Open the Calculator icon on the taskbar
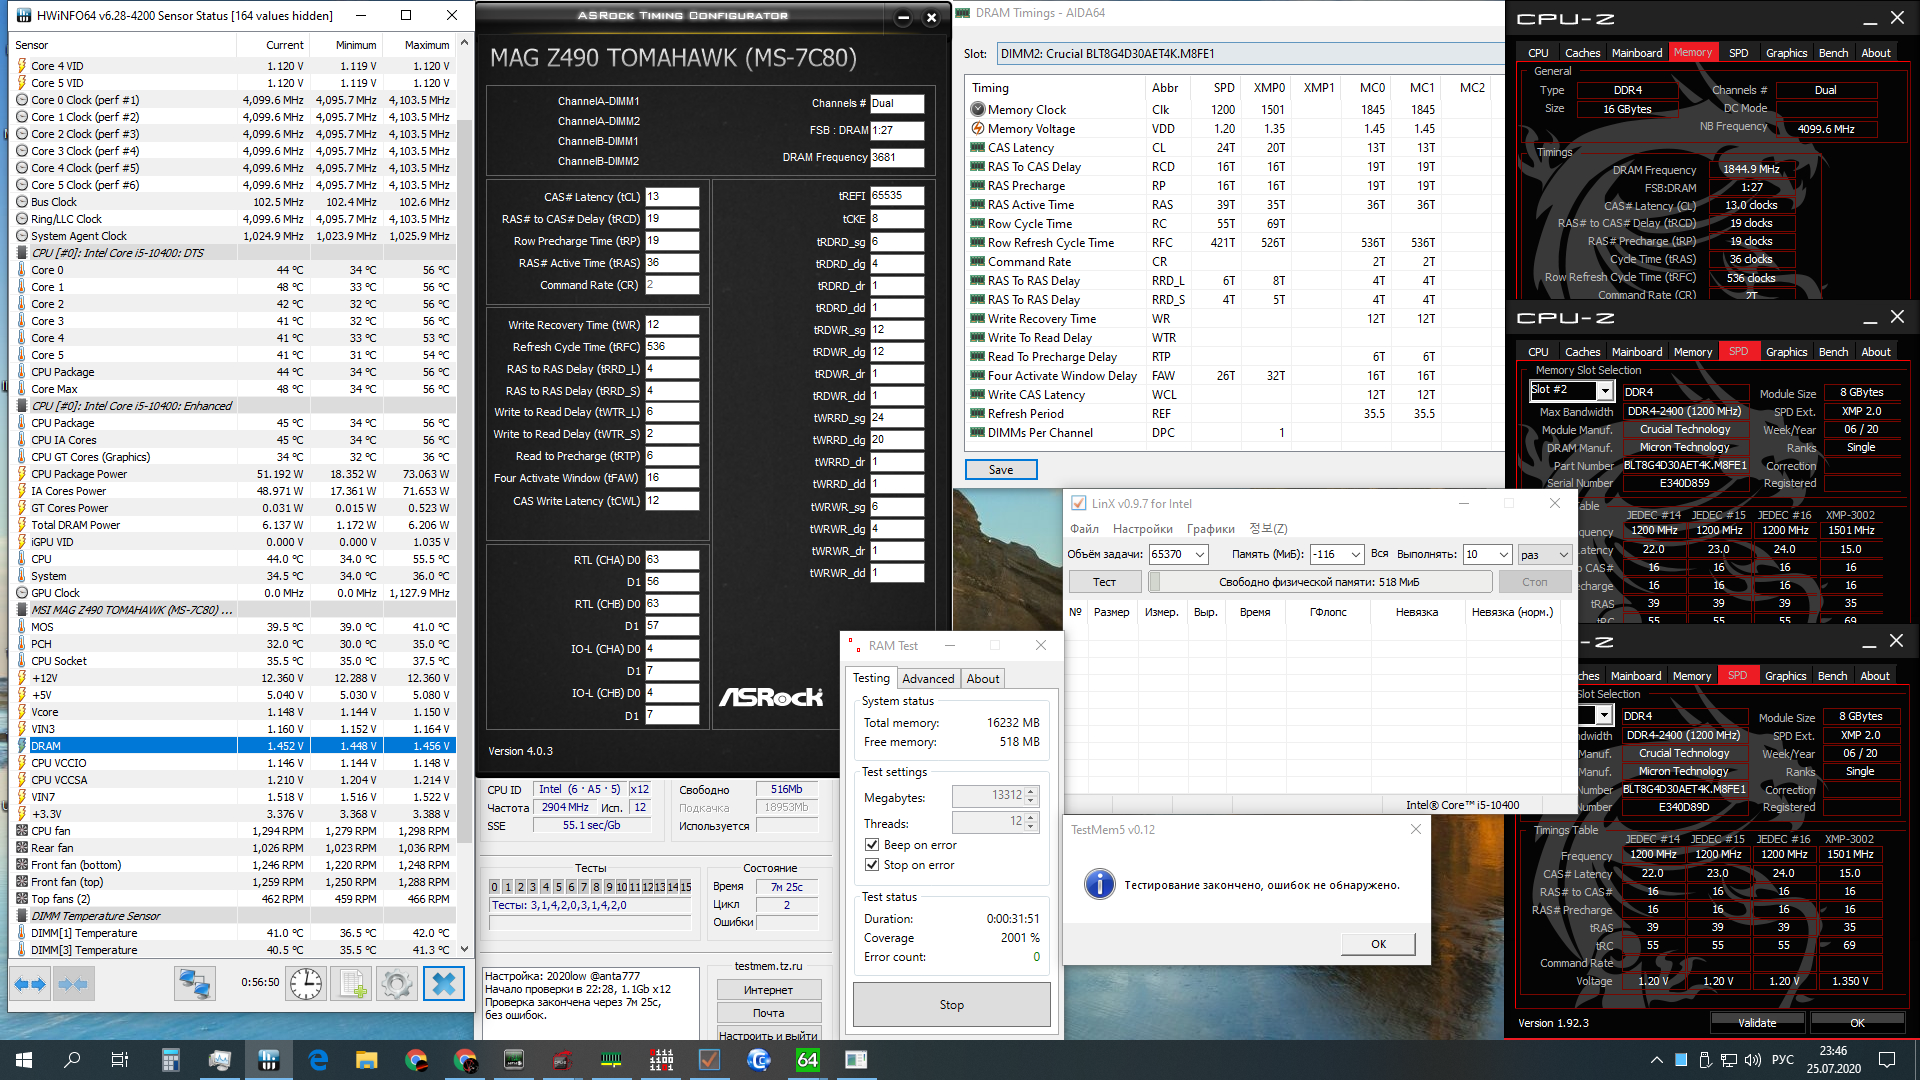 (171, 1060)
